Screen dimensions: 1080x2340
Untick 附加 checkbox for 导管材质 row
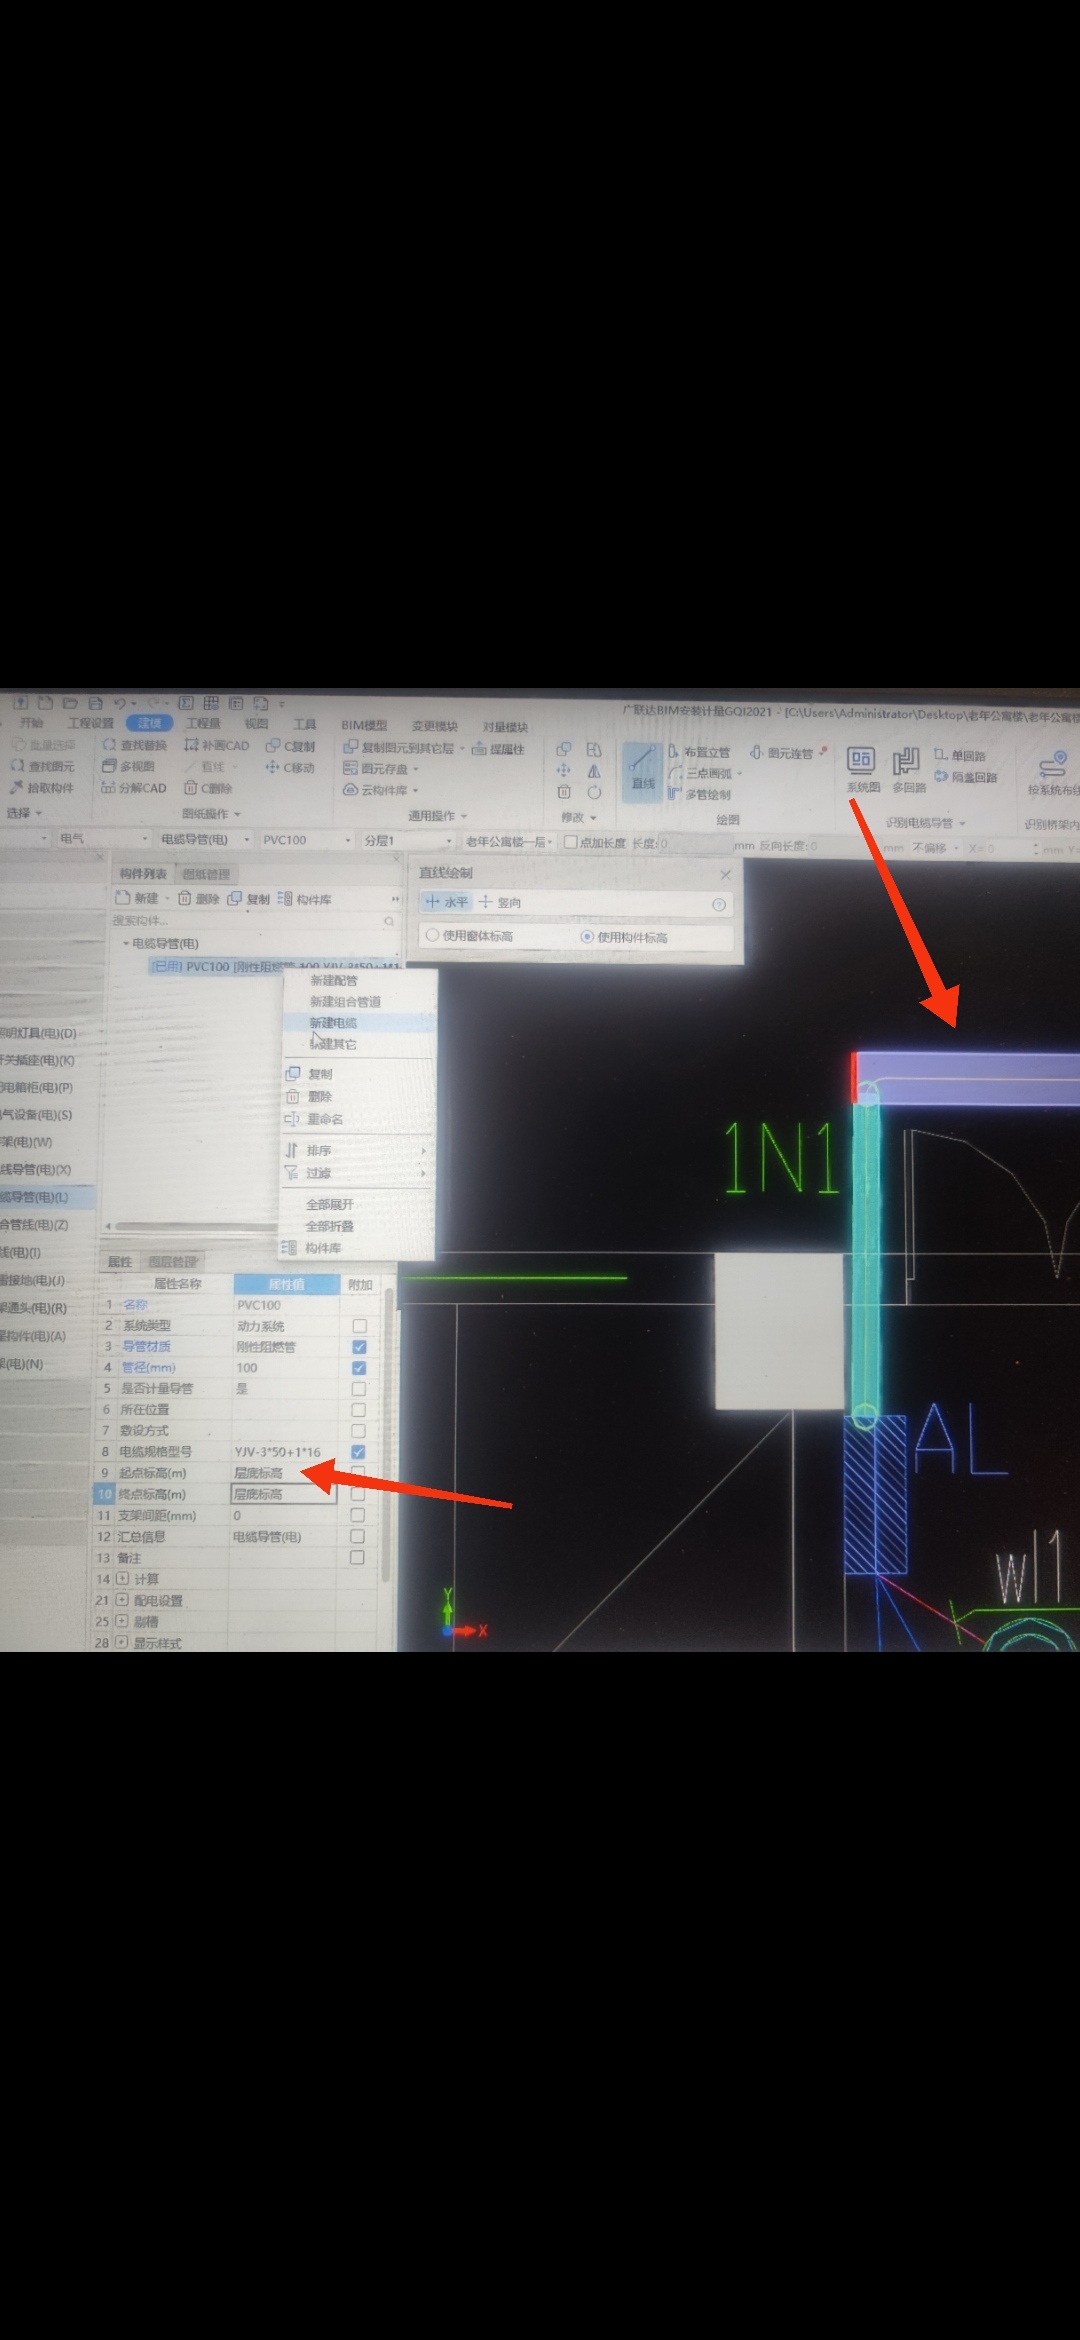[359, 1347]
